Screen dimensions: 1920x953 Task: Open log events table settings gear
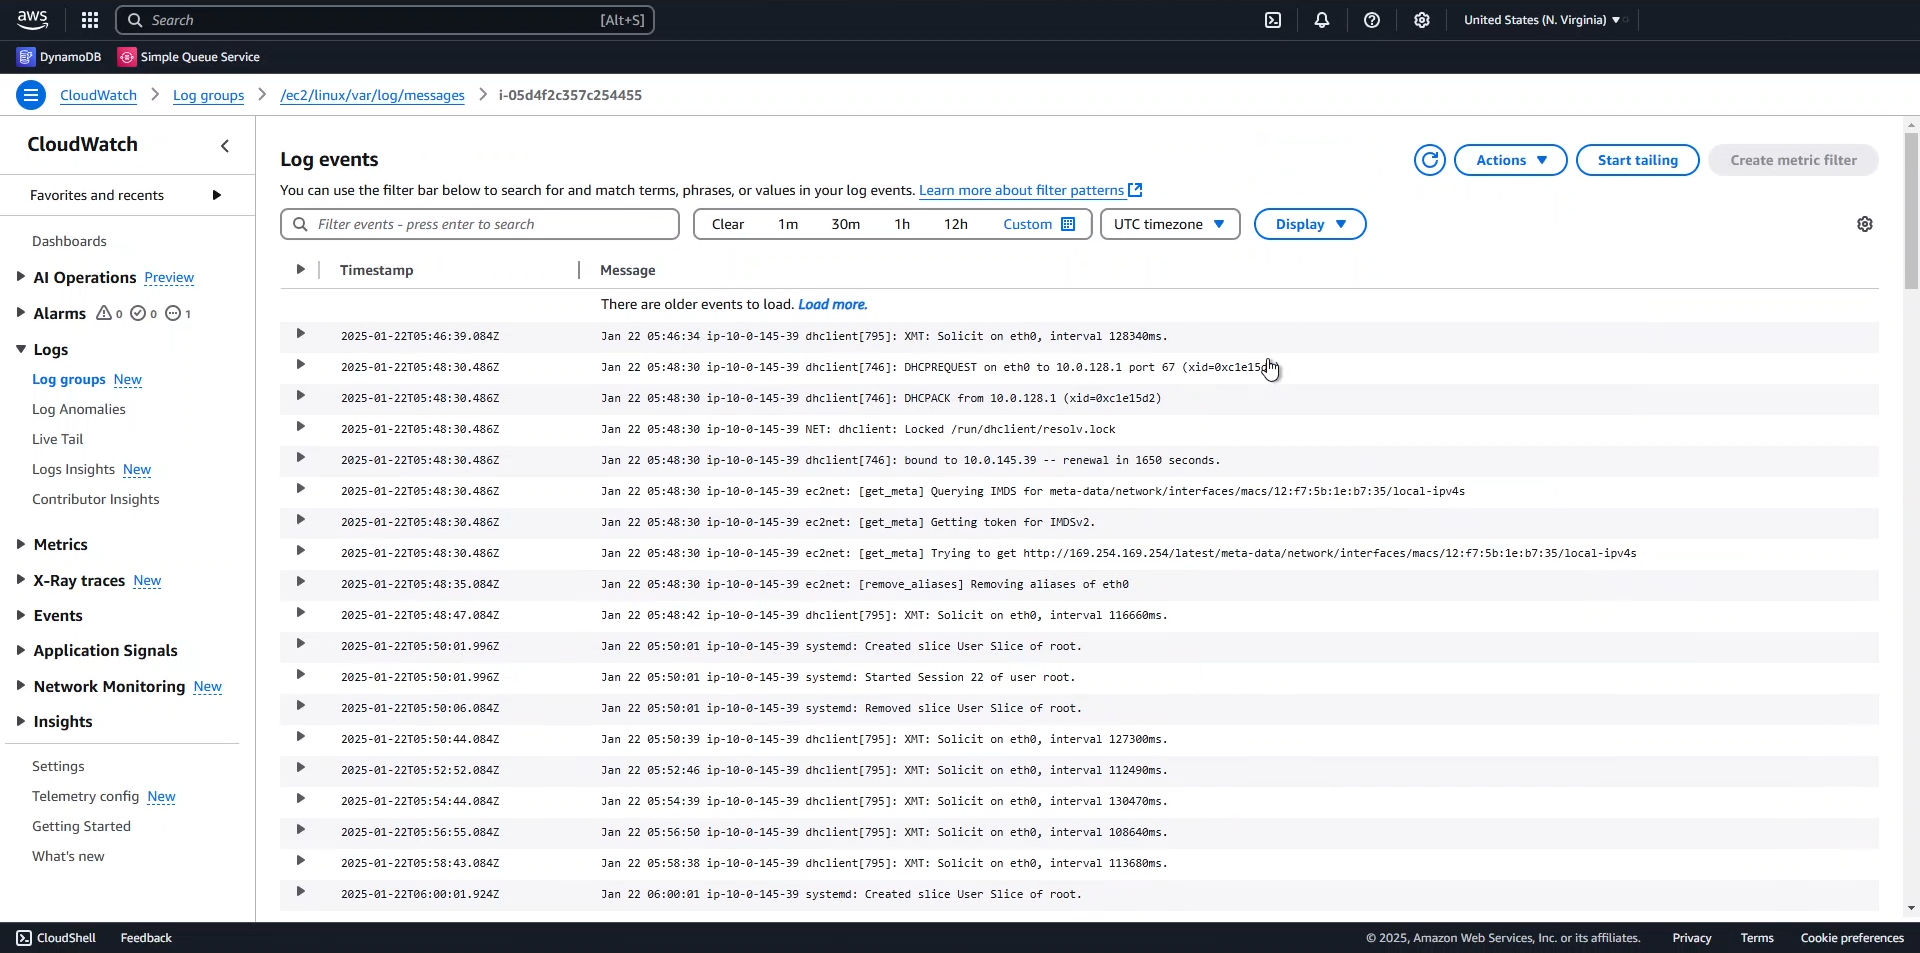coord(1865,225)
